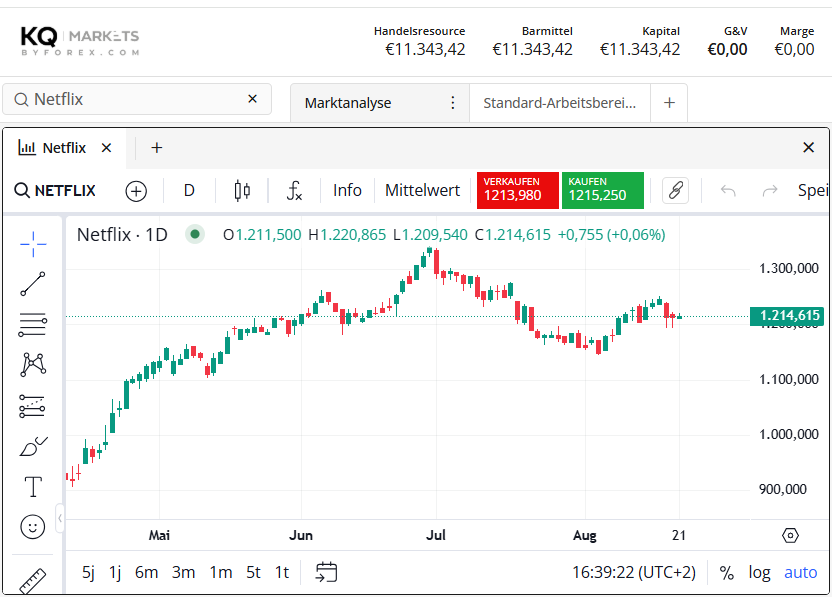Screen dimensions: 832x597
Task: Click the Kapital value
Action: (639, 49)
